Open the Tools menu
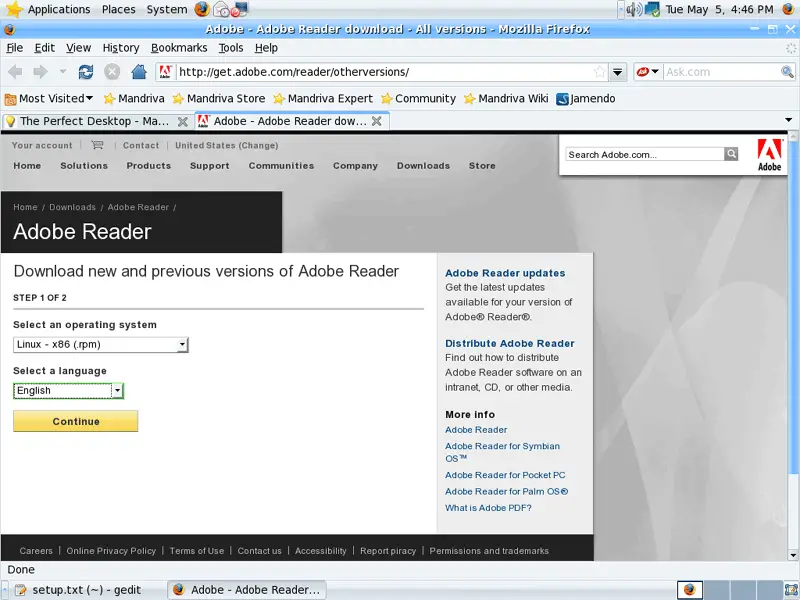 (231, 48)
